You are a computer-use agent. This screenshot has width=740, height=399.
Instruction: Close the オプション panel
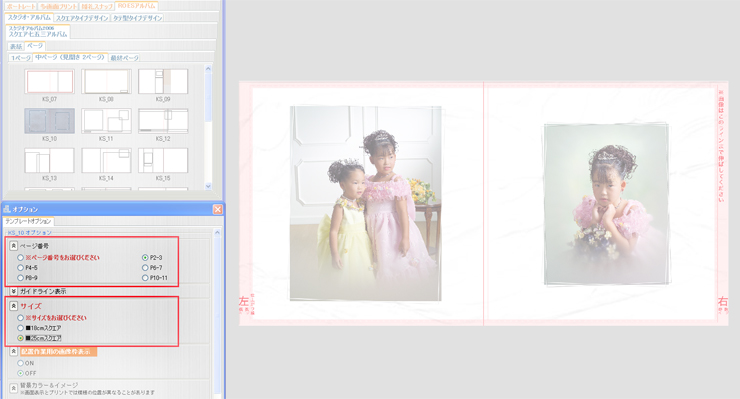[x=218, y=209]
